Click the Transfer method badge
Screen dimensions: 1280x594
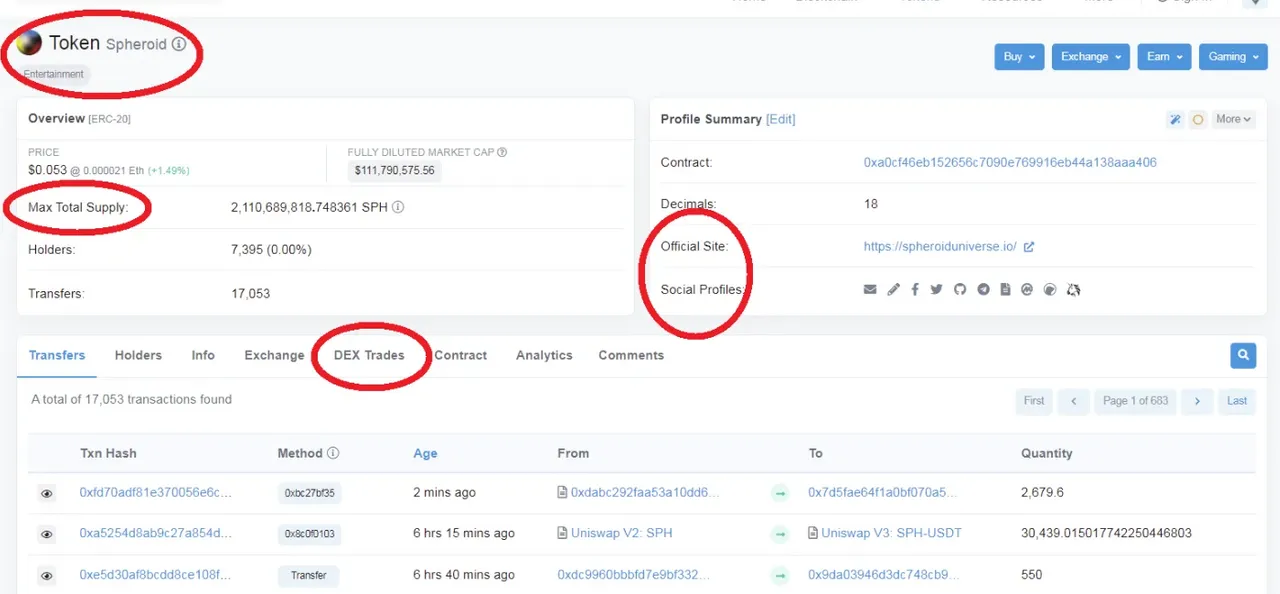click(309, 576)
